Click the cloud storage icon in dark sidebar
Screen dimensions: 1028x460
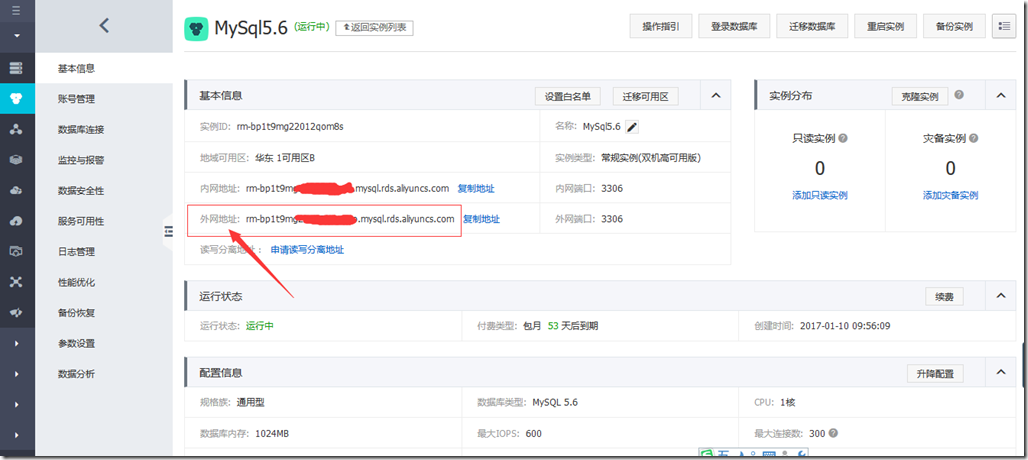point(16,191)
